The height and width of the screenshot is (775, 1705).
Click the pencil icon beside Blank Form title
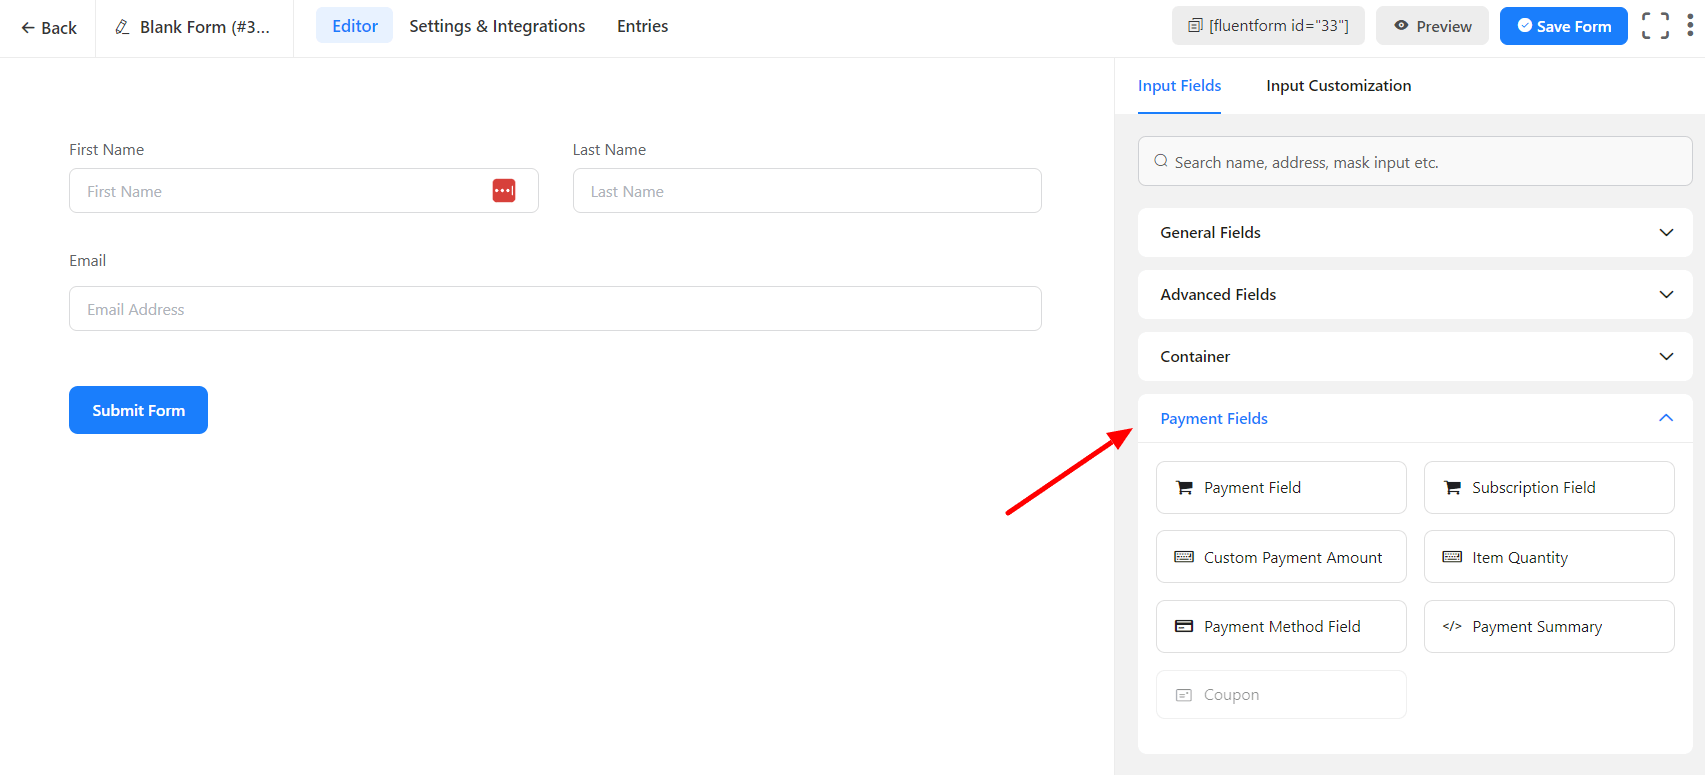click(x=122, y=27)
